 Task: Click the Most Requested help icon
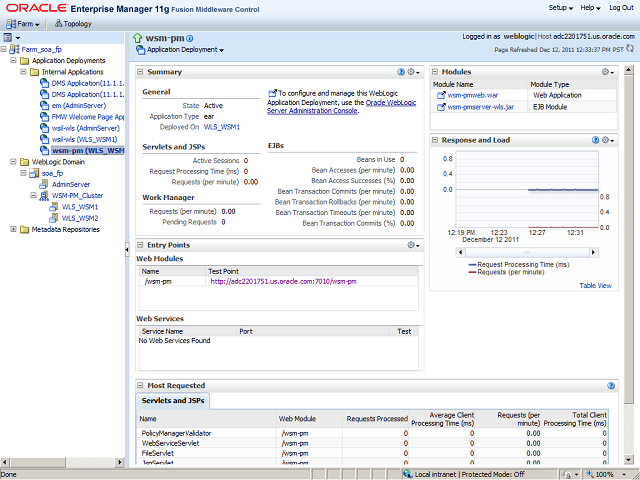(611, 385)
